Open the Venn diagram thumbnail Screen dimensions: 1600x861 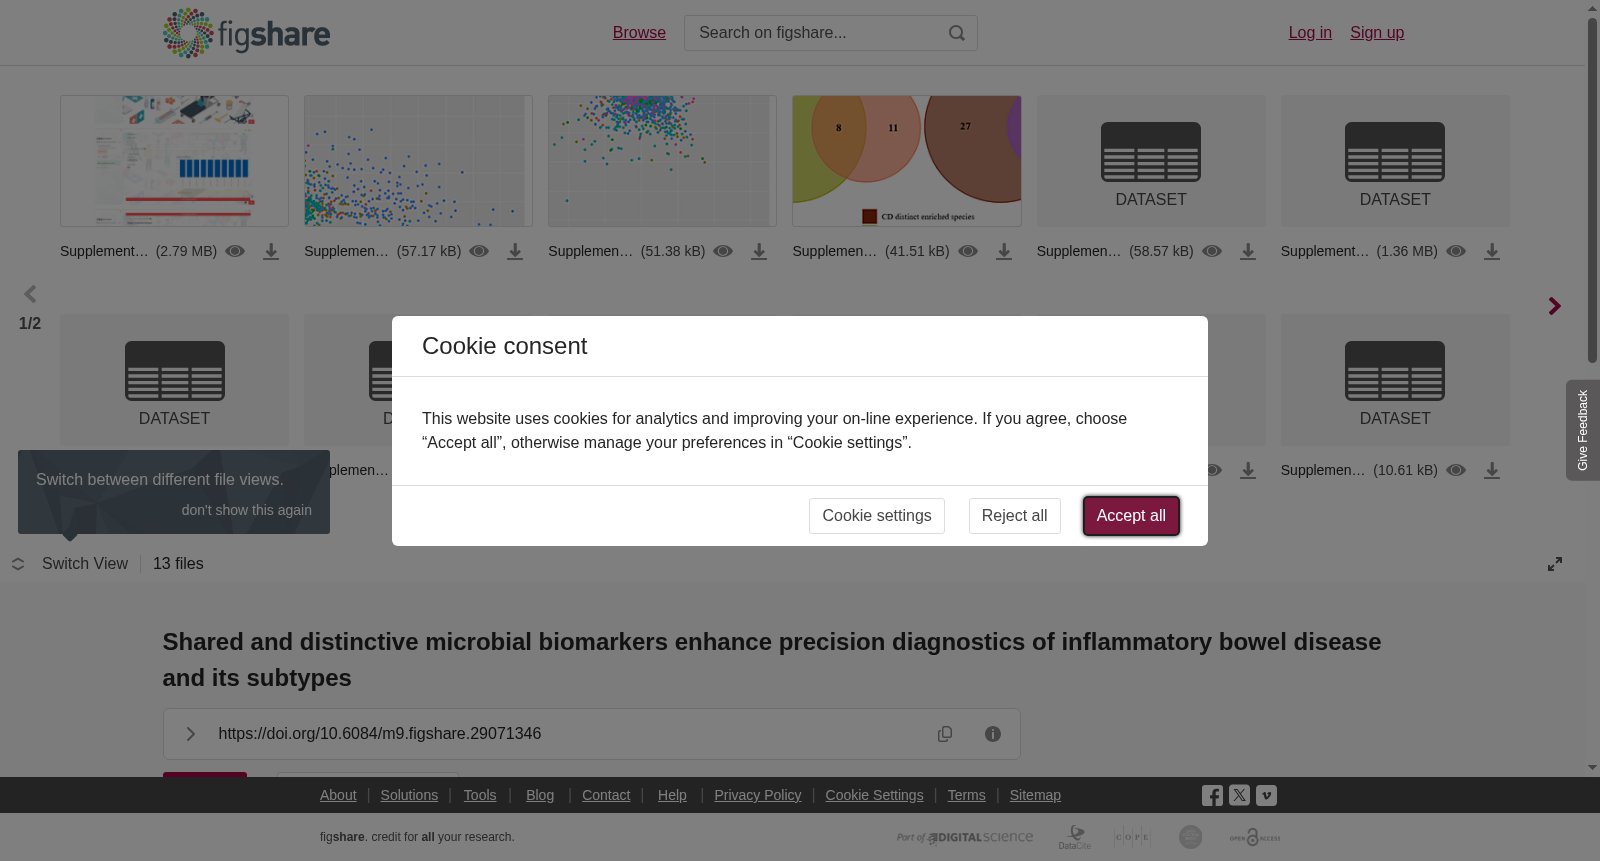(906, 161)
